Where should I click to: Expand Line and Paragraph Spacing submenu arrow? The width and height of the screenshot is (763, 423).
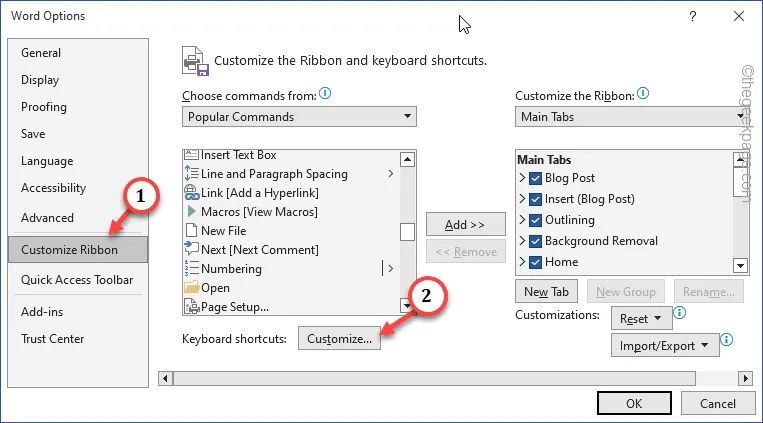point(390,173)
